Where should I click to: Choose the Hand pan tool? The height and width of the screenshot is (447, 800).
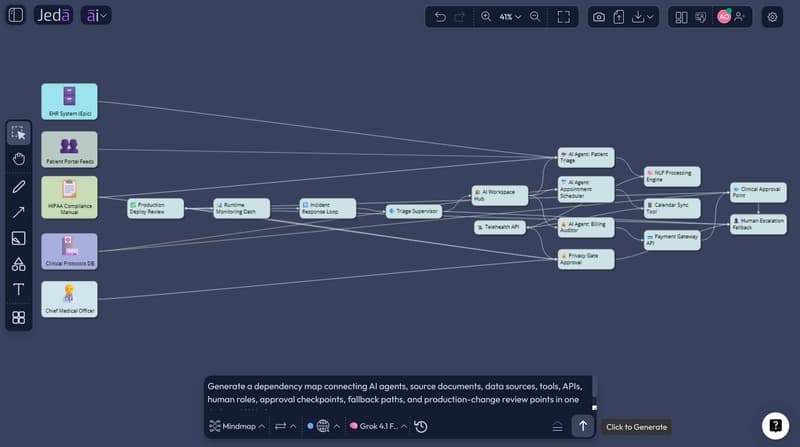tap(19, 159)
